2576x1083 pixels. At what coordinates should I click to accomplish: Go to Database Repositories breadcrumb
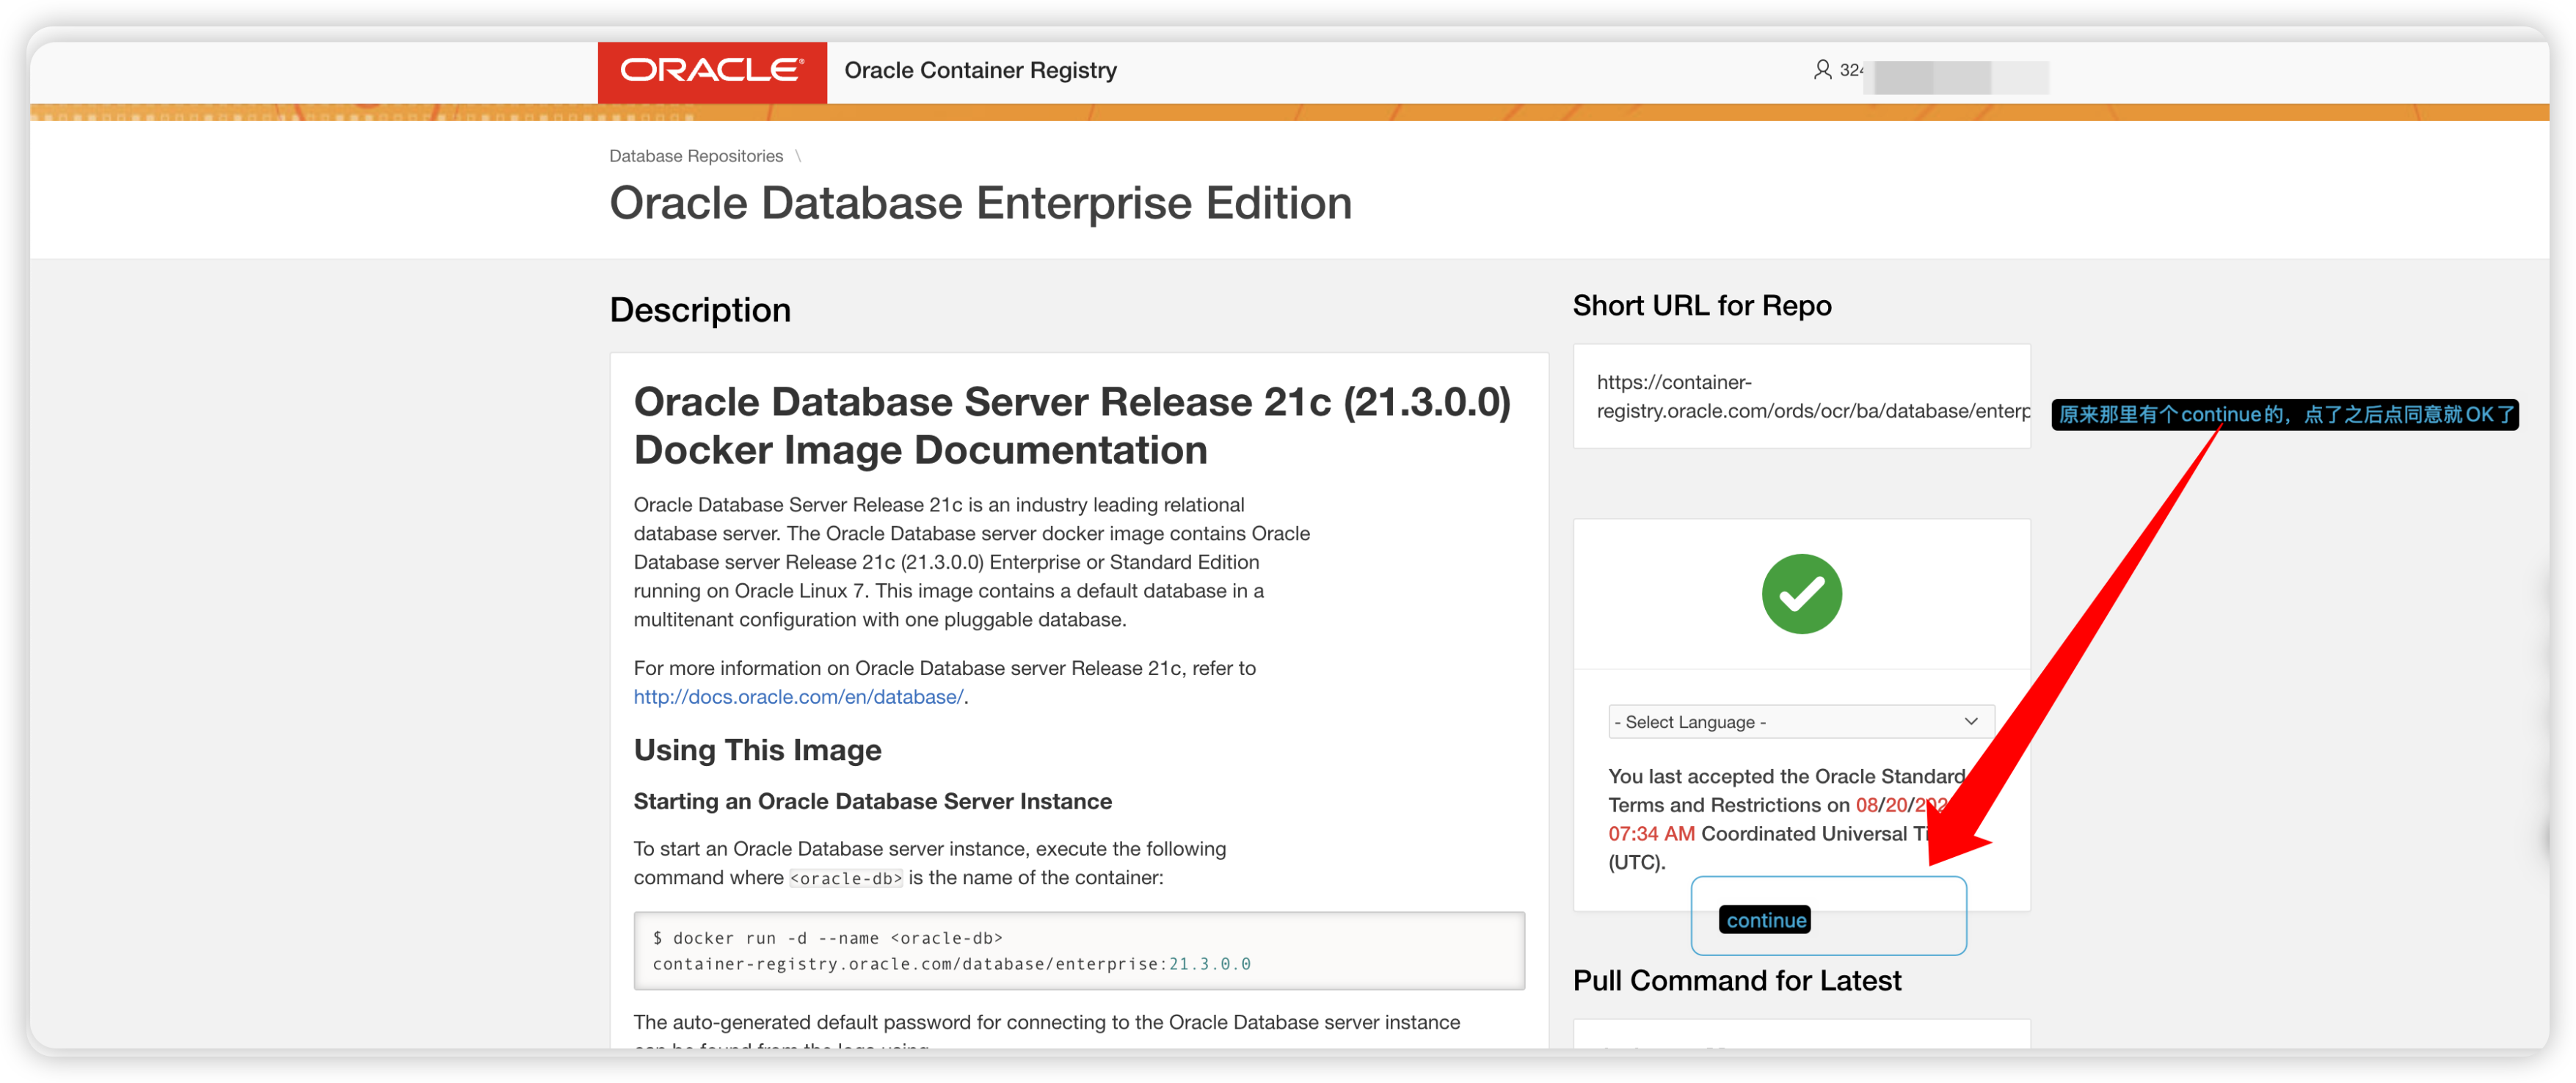(x=696, y=156)
